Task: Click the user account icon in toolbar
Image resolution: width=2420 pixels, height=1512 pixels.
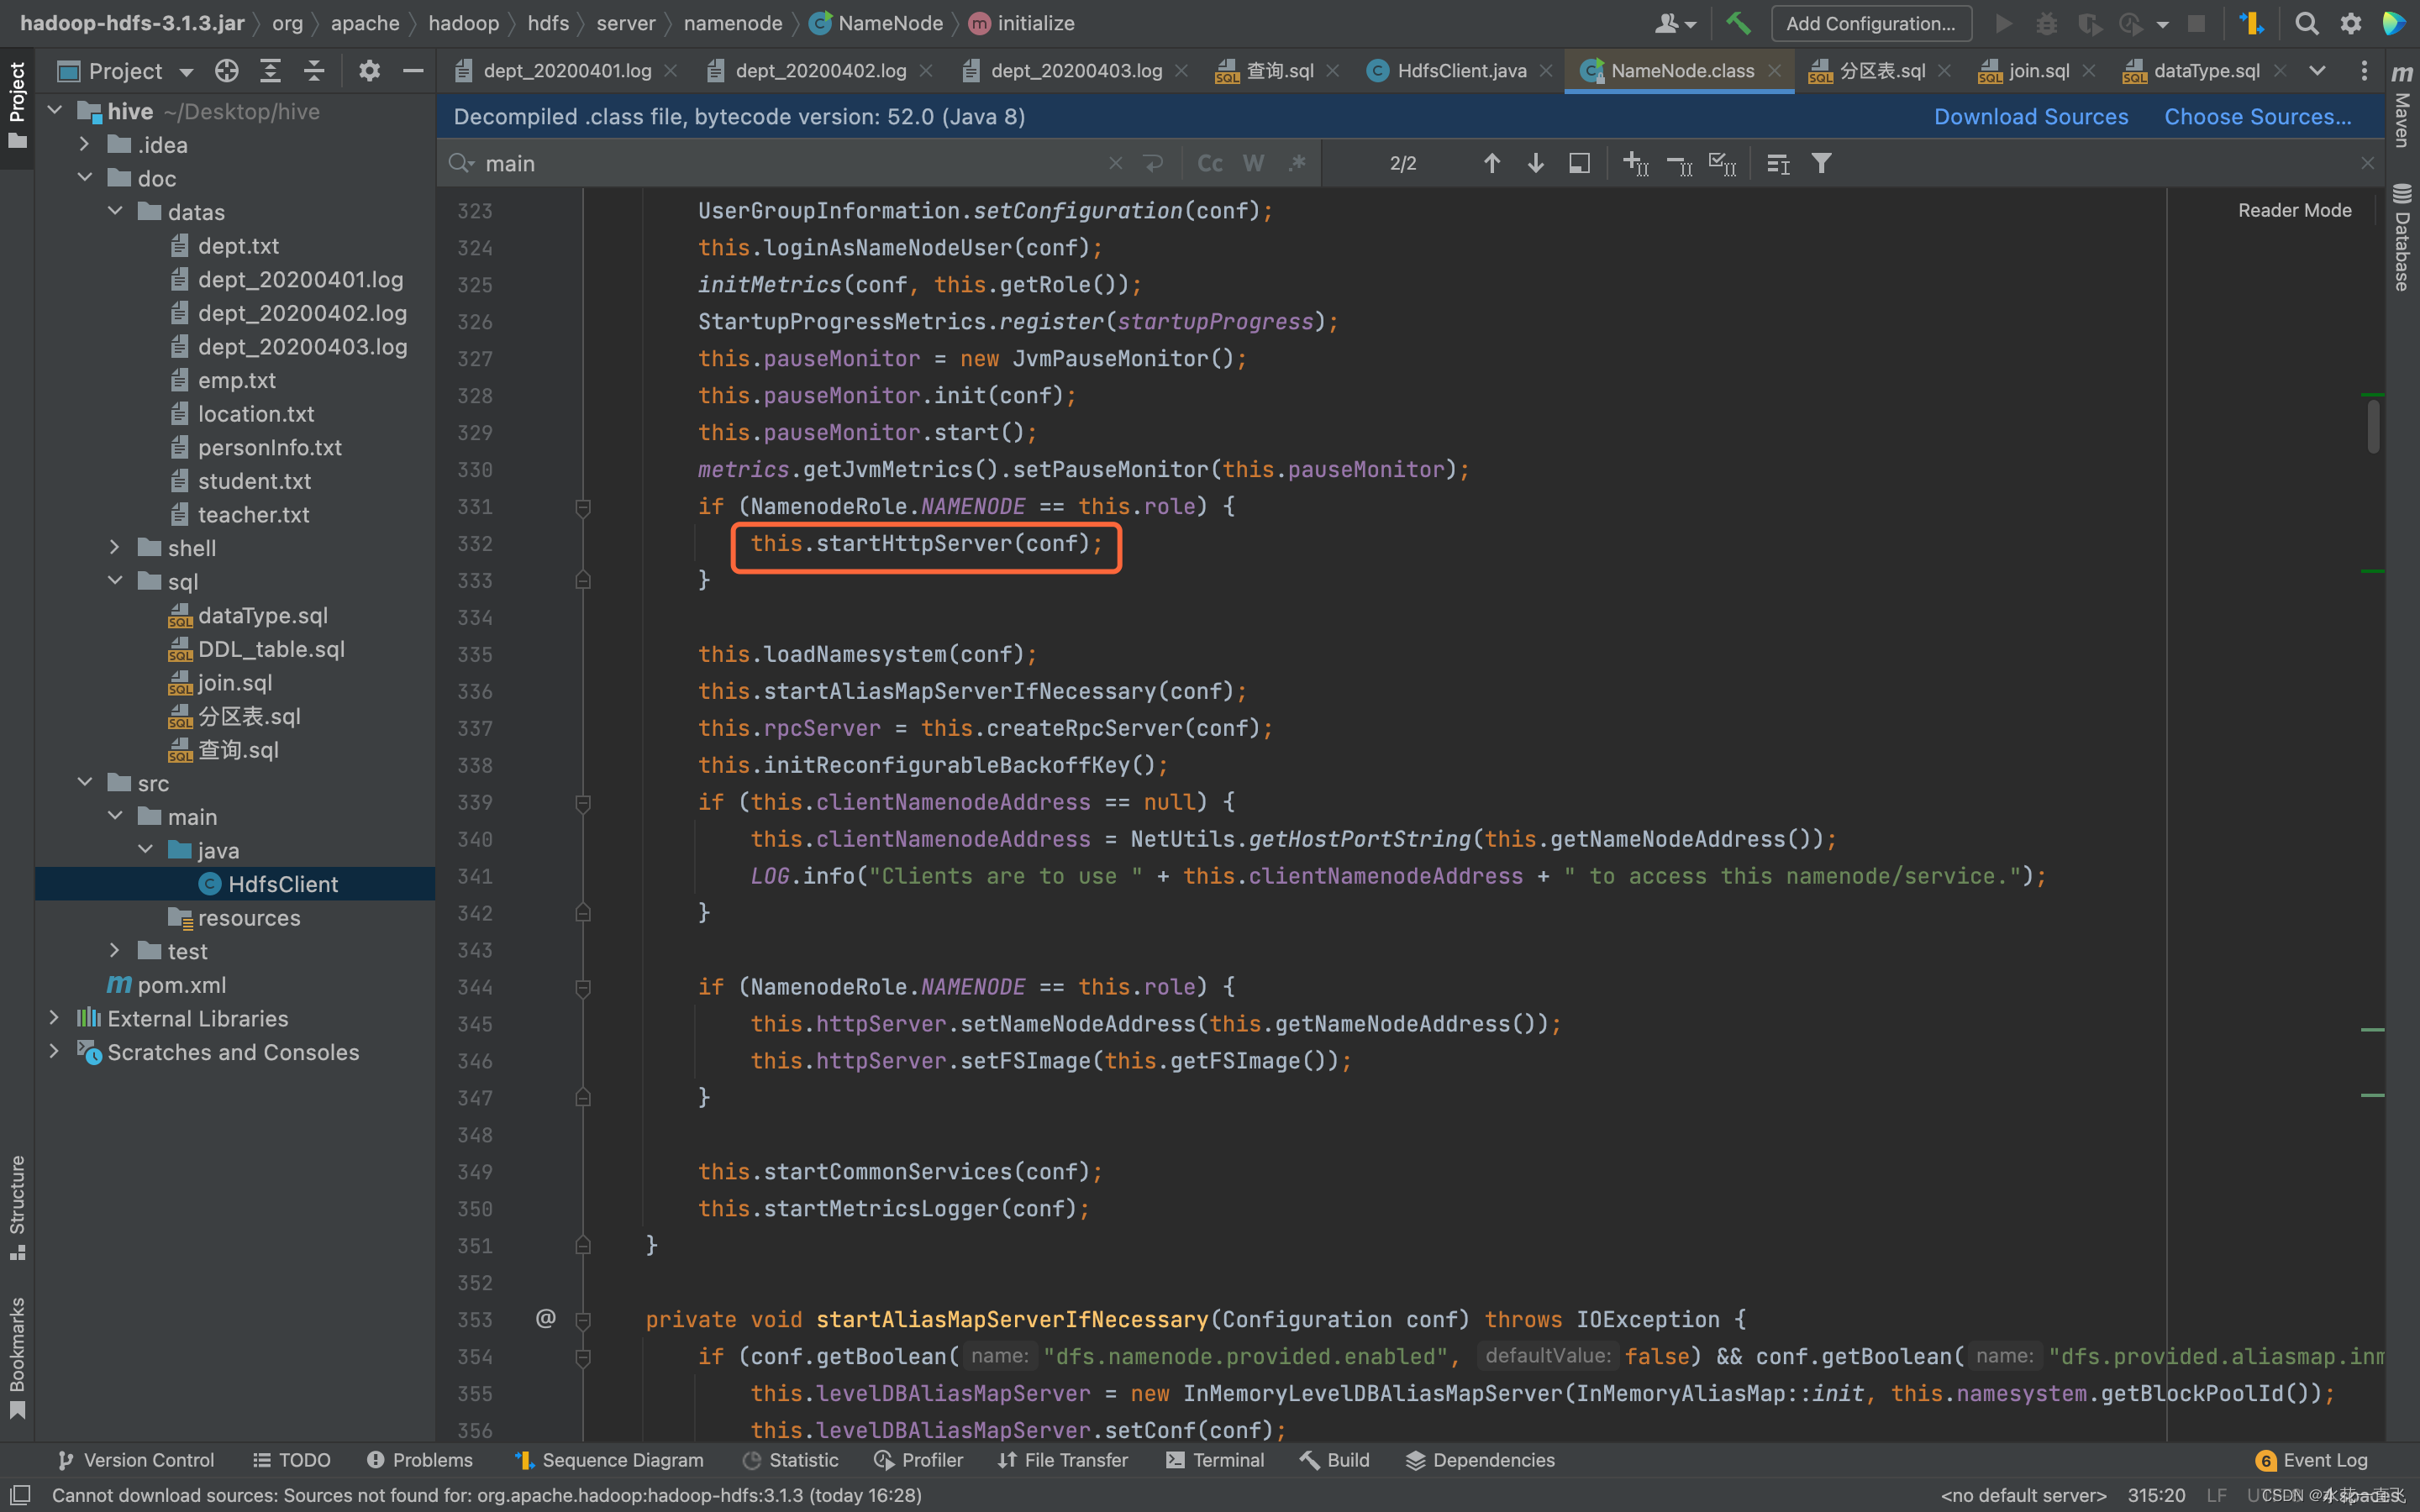Action: pos(1675,23)
